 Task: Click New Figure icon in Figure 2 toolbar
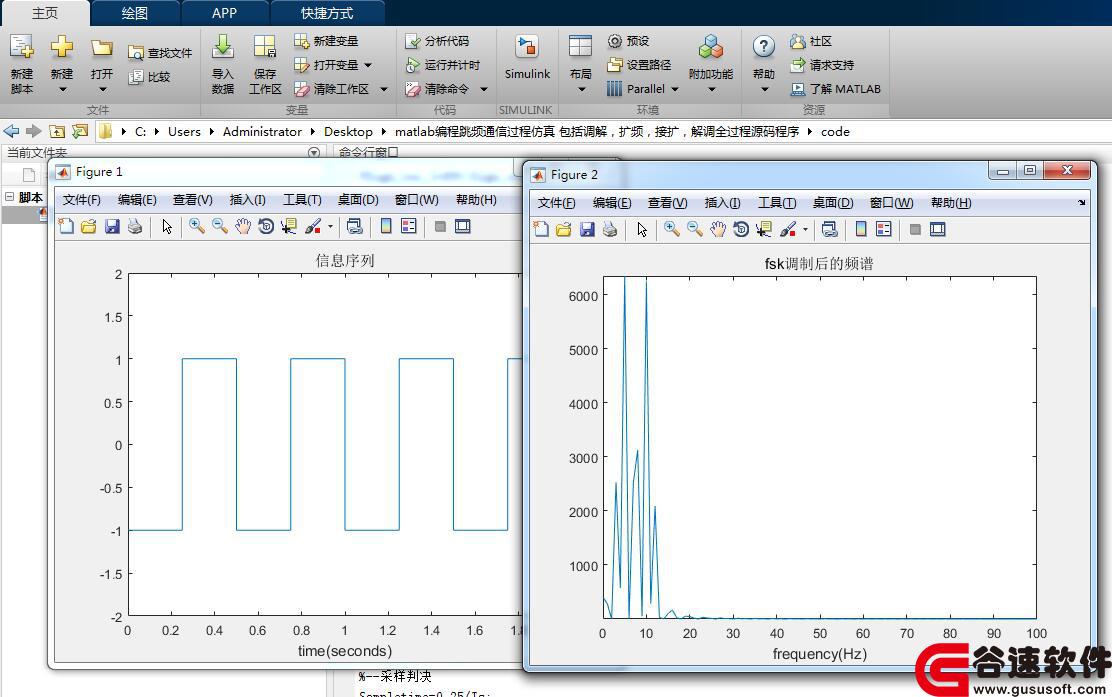(x=541, y=229)
